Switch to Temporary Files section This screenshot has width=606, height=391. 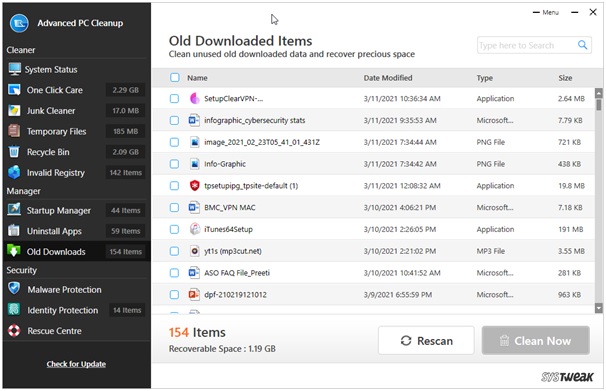(x=77, y=131)
